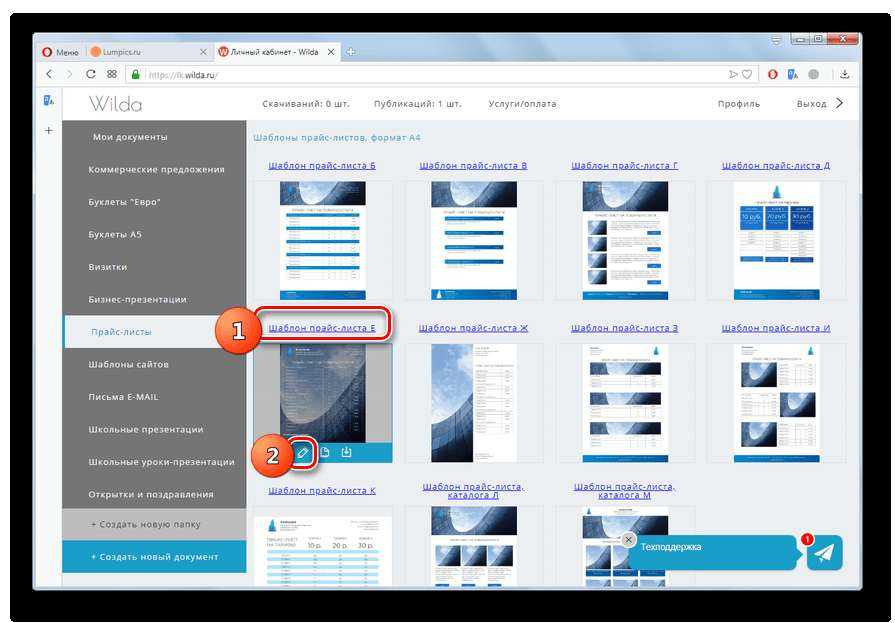
Task: Click the pencil edit icon under template Е
Action: click(x=303, y=452)
